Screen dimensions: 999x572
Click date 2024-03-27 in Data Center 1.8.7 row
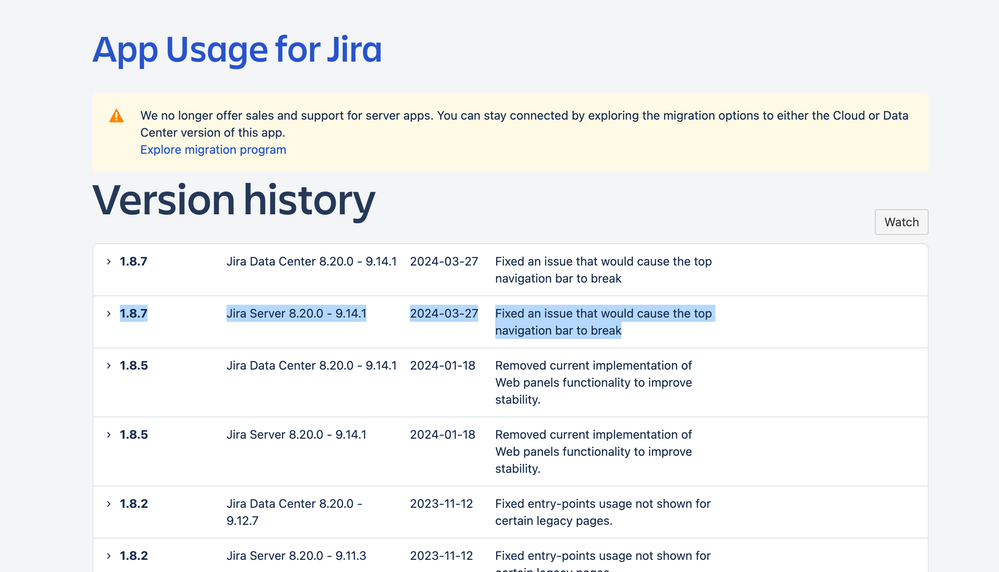[x=444, y=261]
